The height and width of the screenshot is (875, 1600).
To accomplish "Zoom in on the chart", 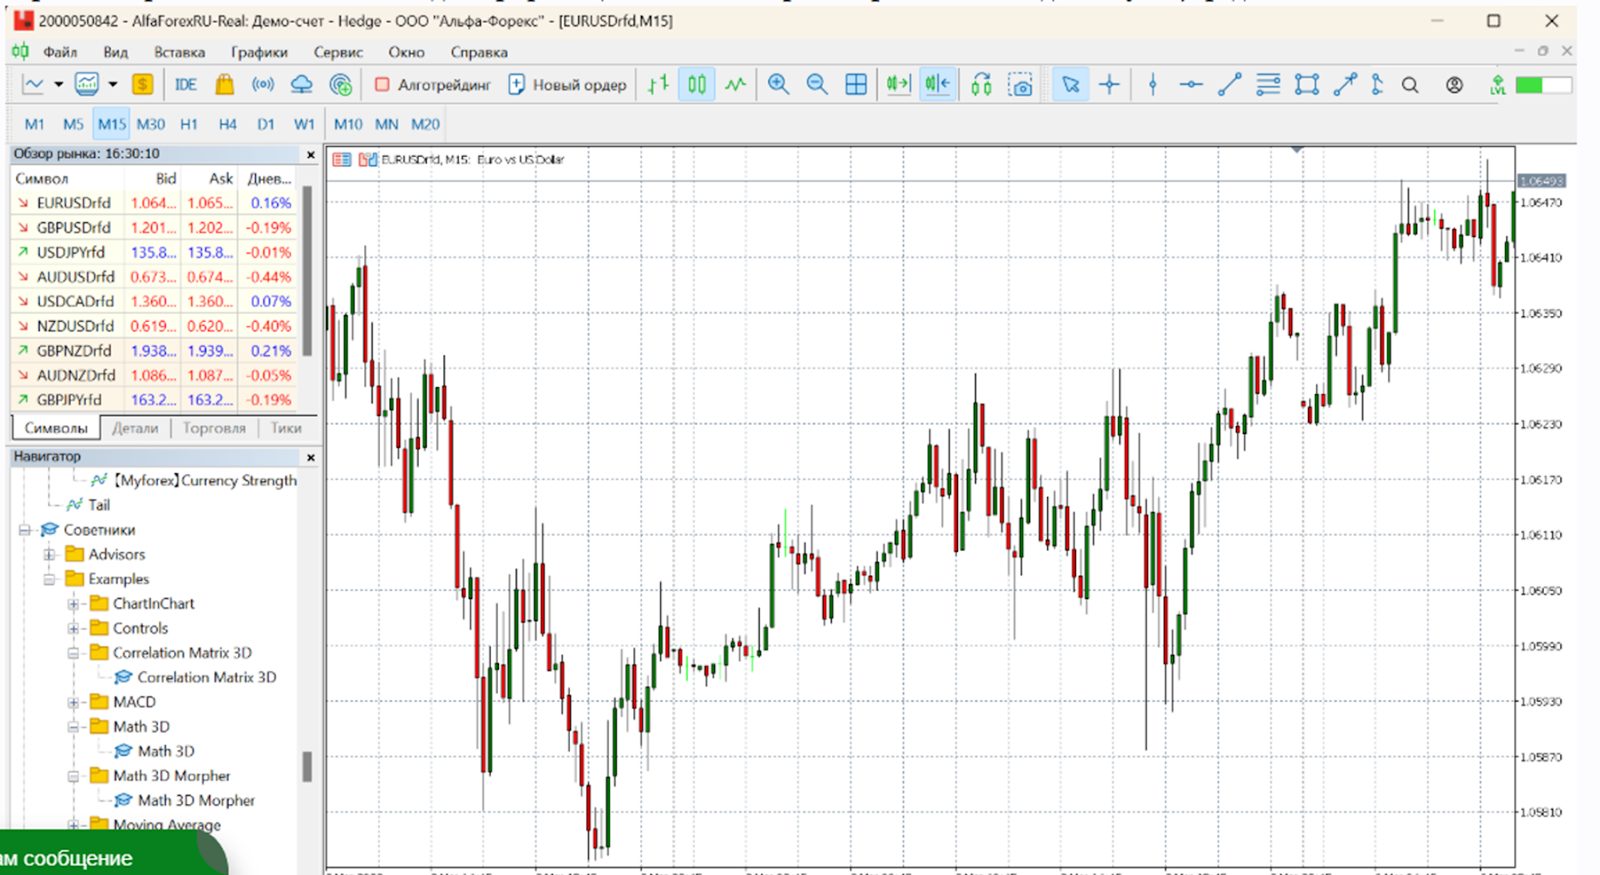I will coord(778,85).
